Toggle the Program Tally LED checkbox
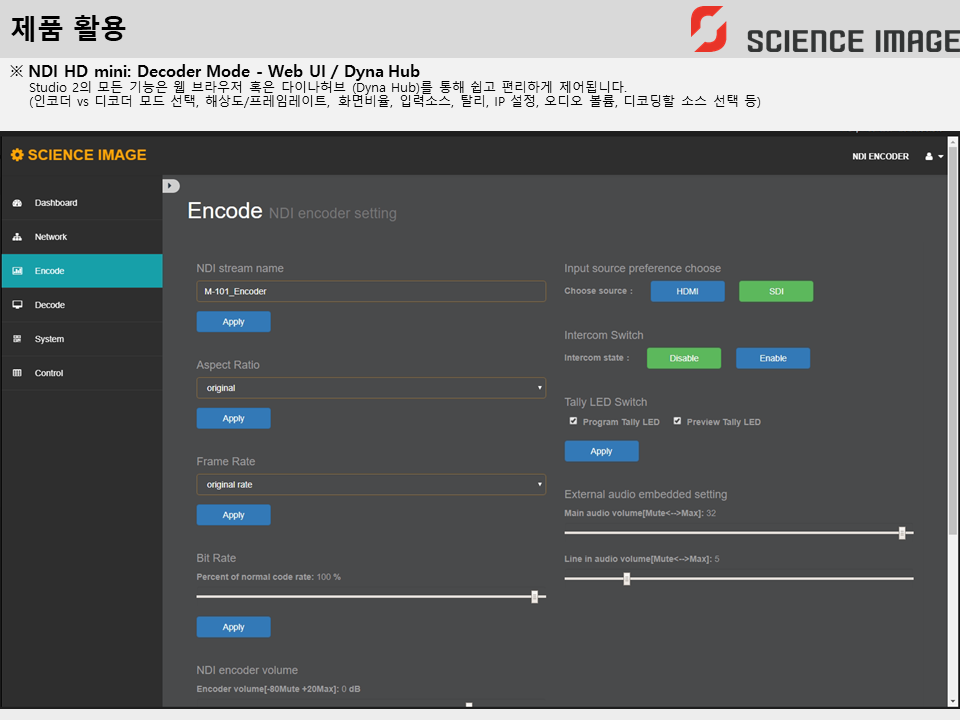This screenshot has height=720, width=960. click(x=573, y=421)
